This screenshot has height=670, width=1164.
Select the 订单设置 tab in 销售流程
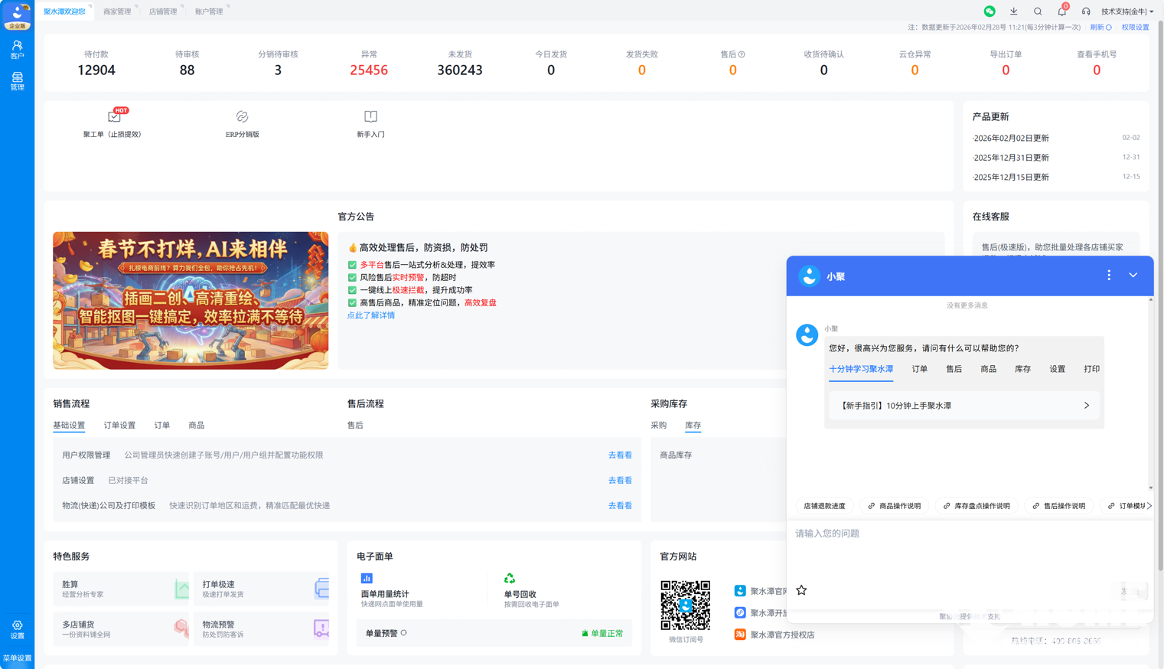pos(119,425)
